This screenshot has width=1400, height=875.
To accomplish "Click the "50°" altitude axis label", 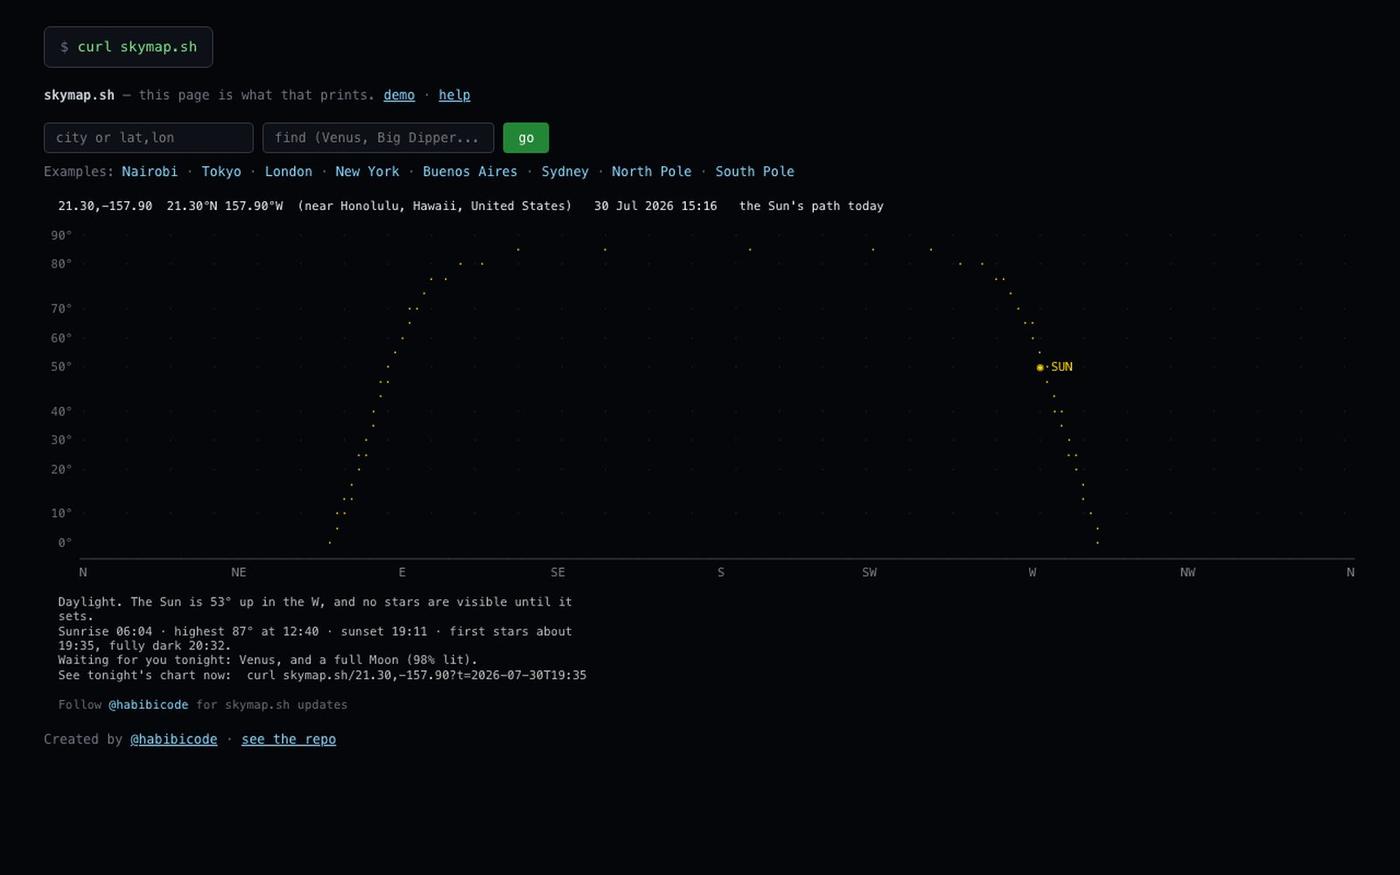I will tap(61, 367).
